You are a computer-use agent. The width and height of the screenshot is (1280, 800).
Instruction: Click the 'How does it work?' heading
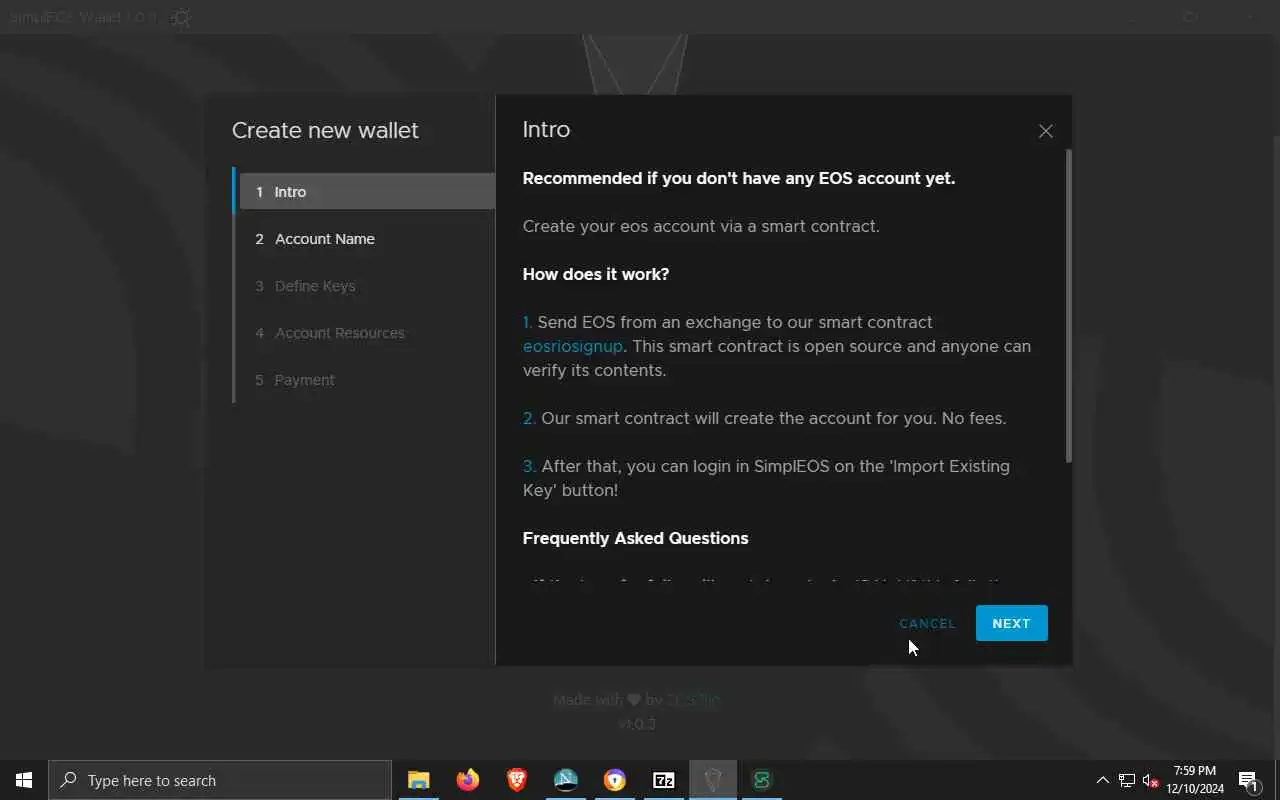[x=596, y=274]
